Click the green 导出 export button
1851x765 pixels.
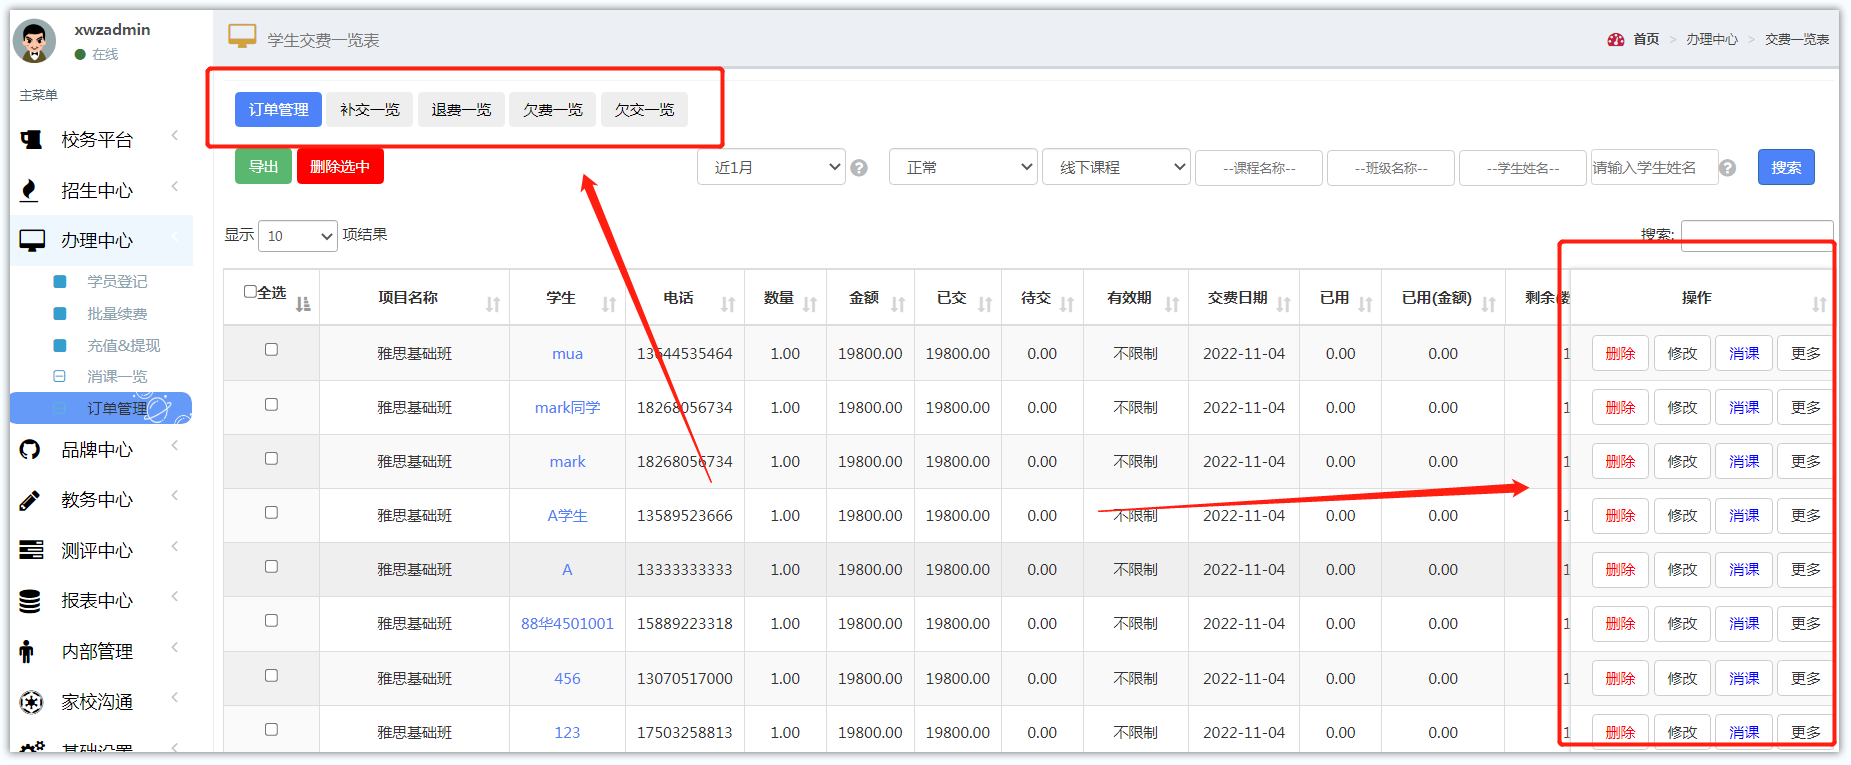coord(263,166)
